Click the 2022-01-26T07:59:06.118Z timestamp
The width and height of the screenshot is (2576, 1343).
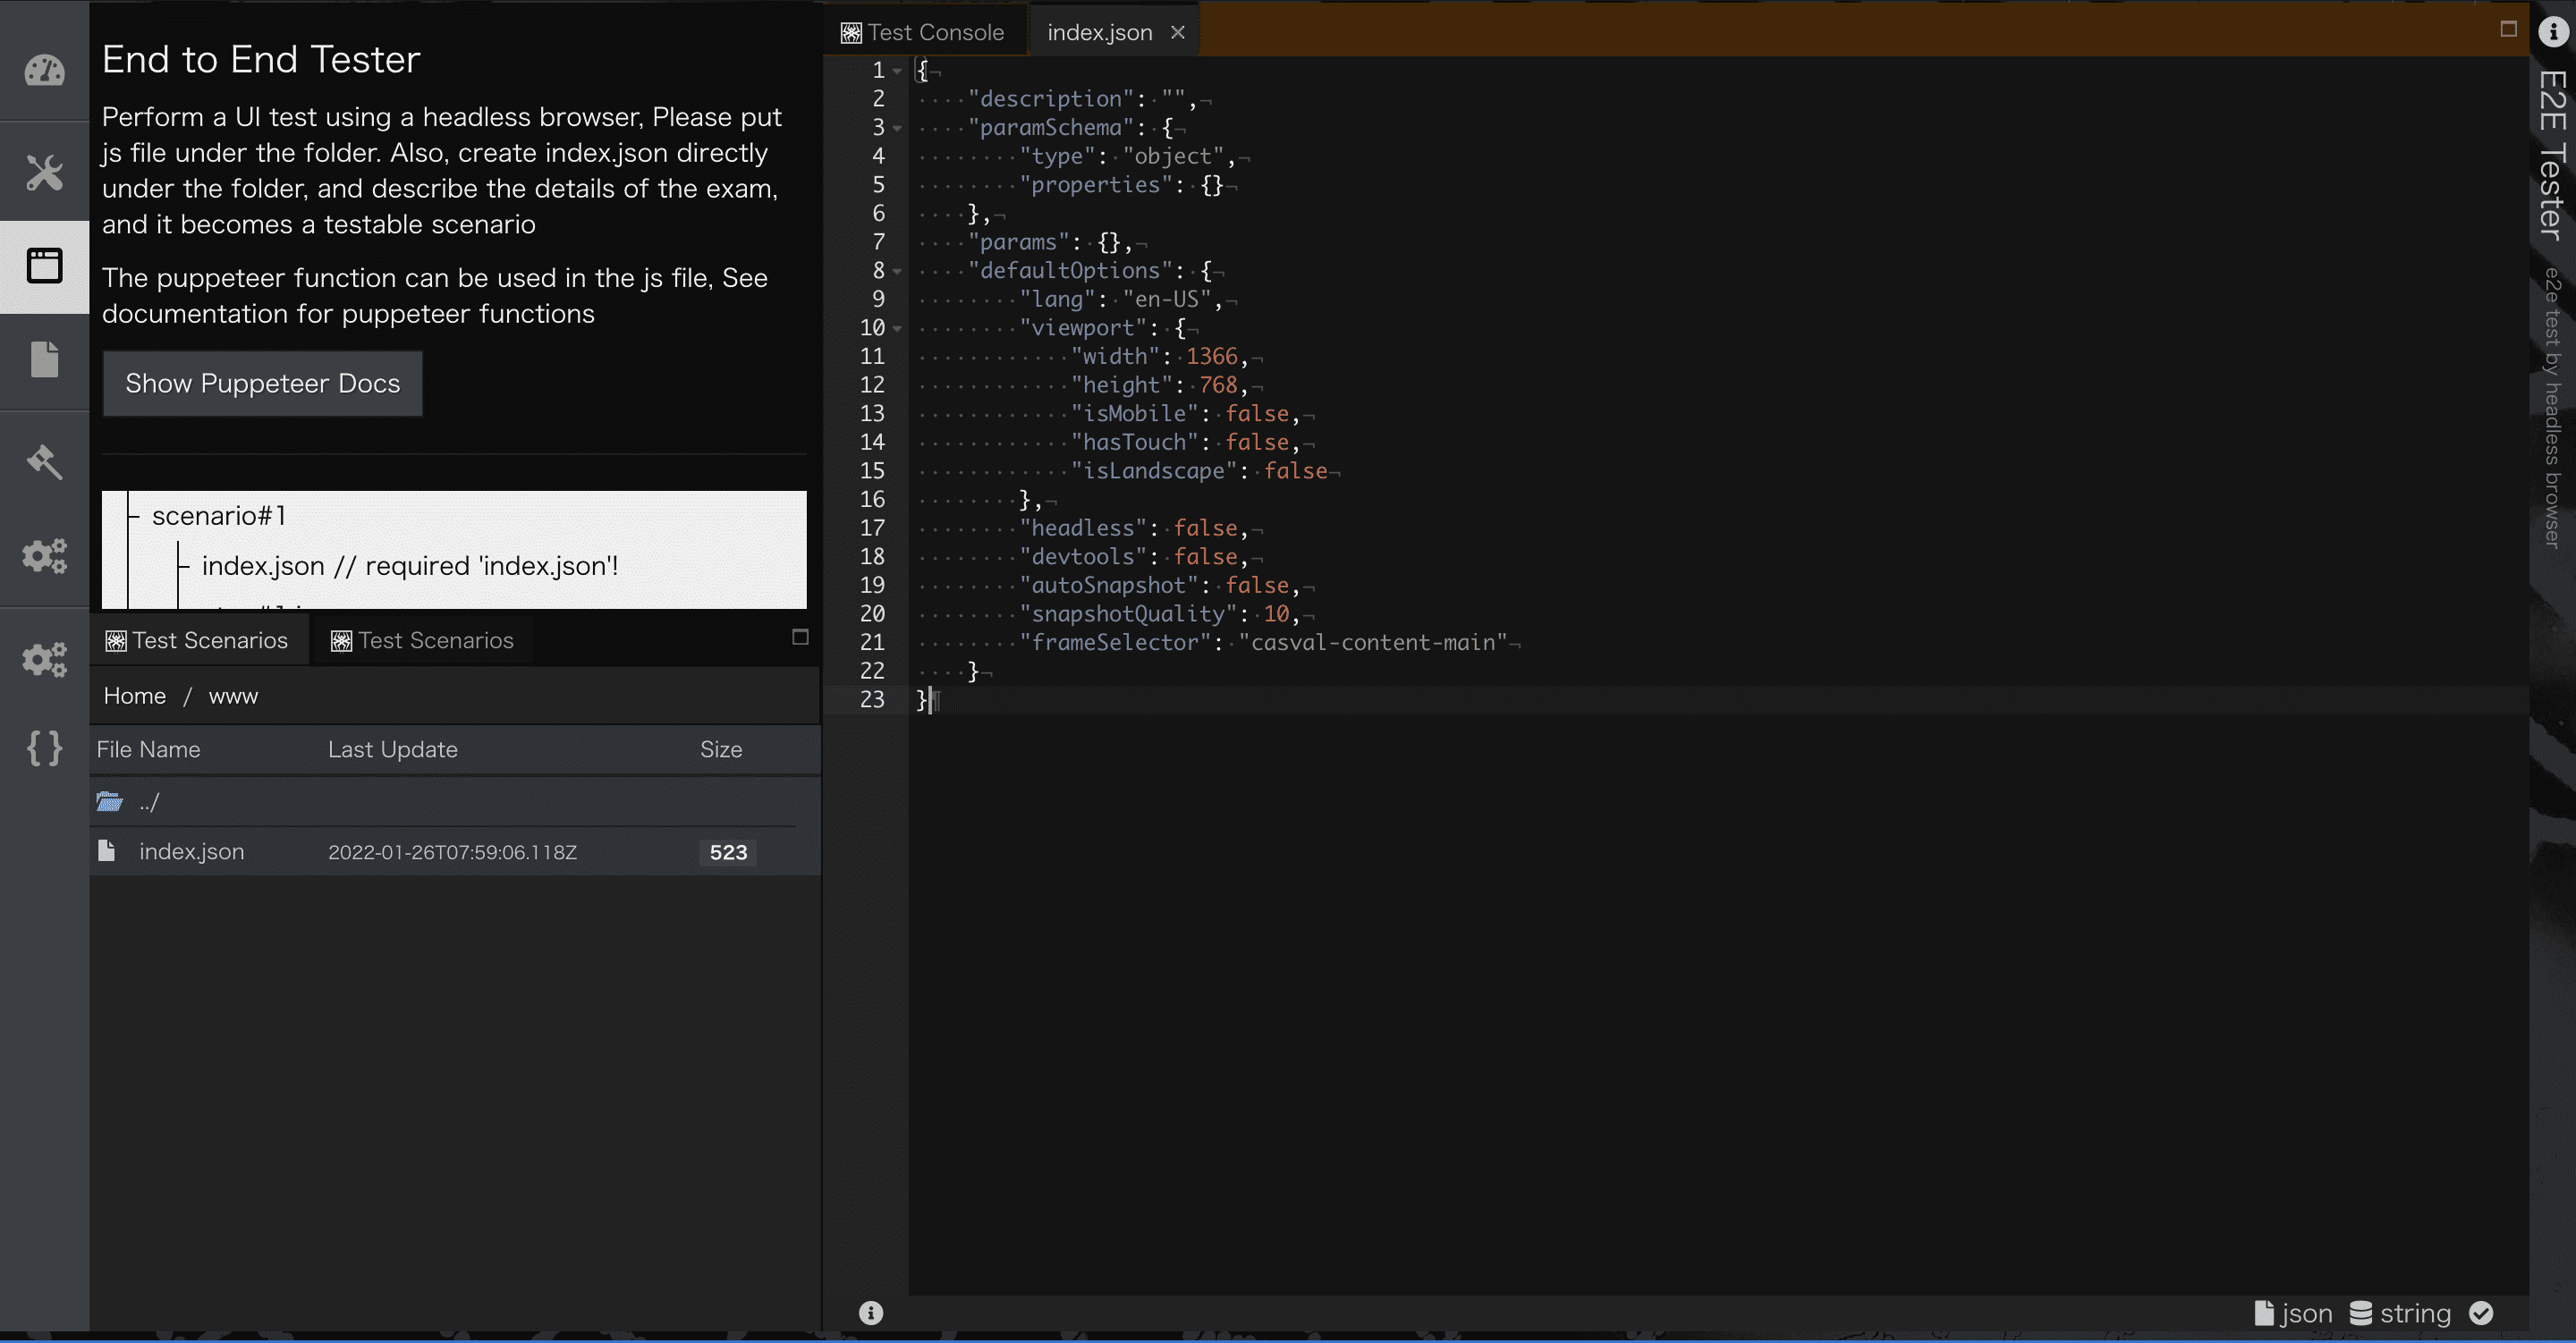click(452, 852)
